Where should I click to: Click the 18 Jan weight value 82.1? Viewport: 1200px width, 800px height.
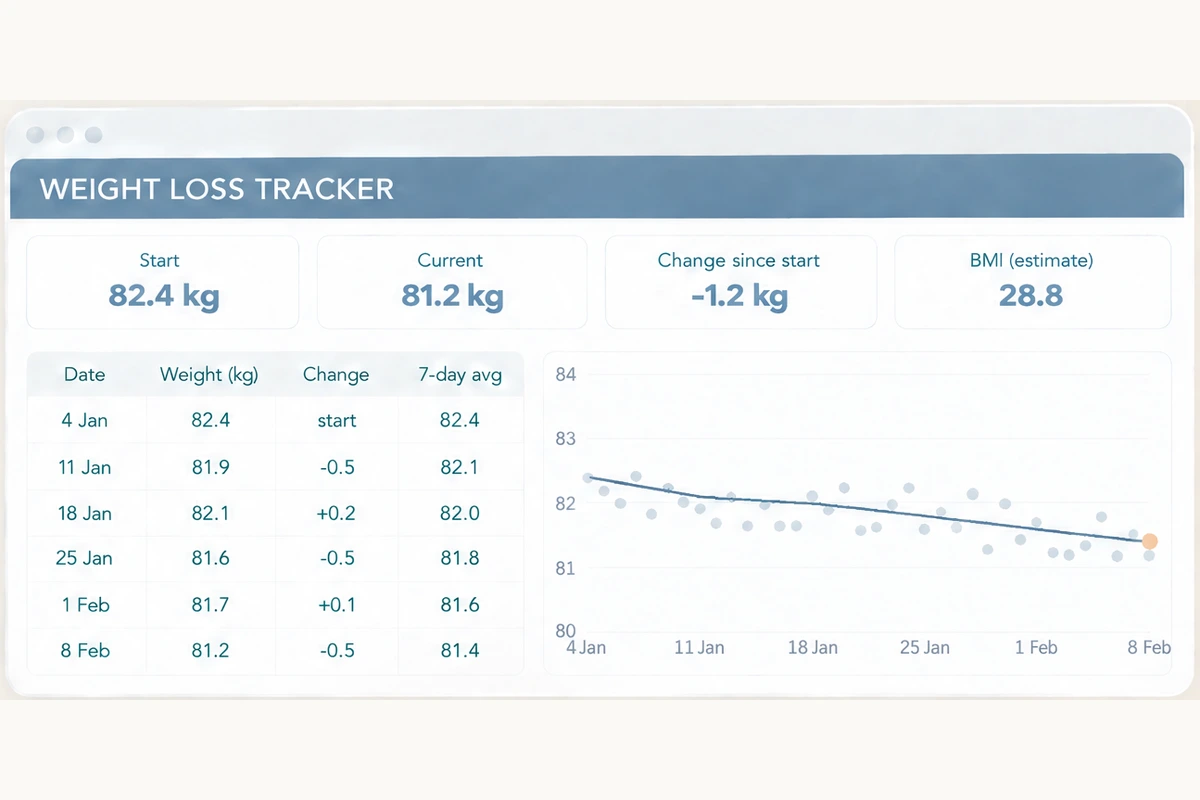point(210,513)
